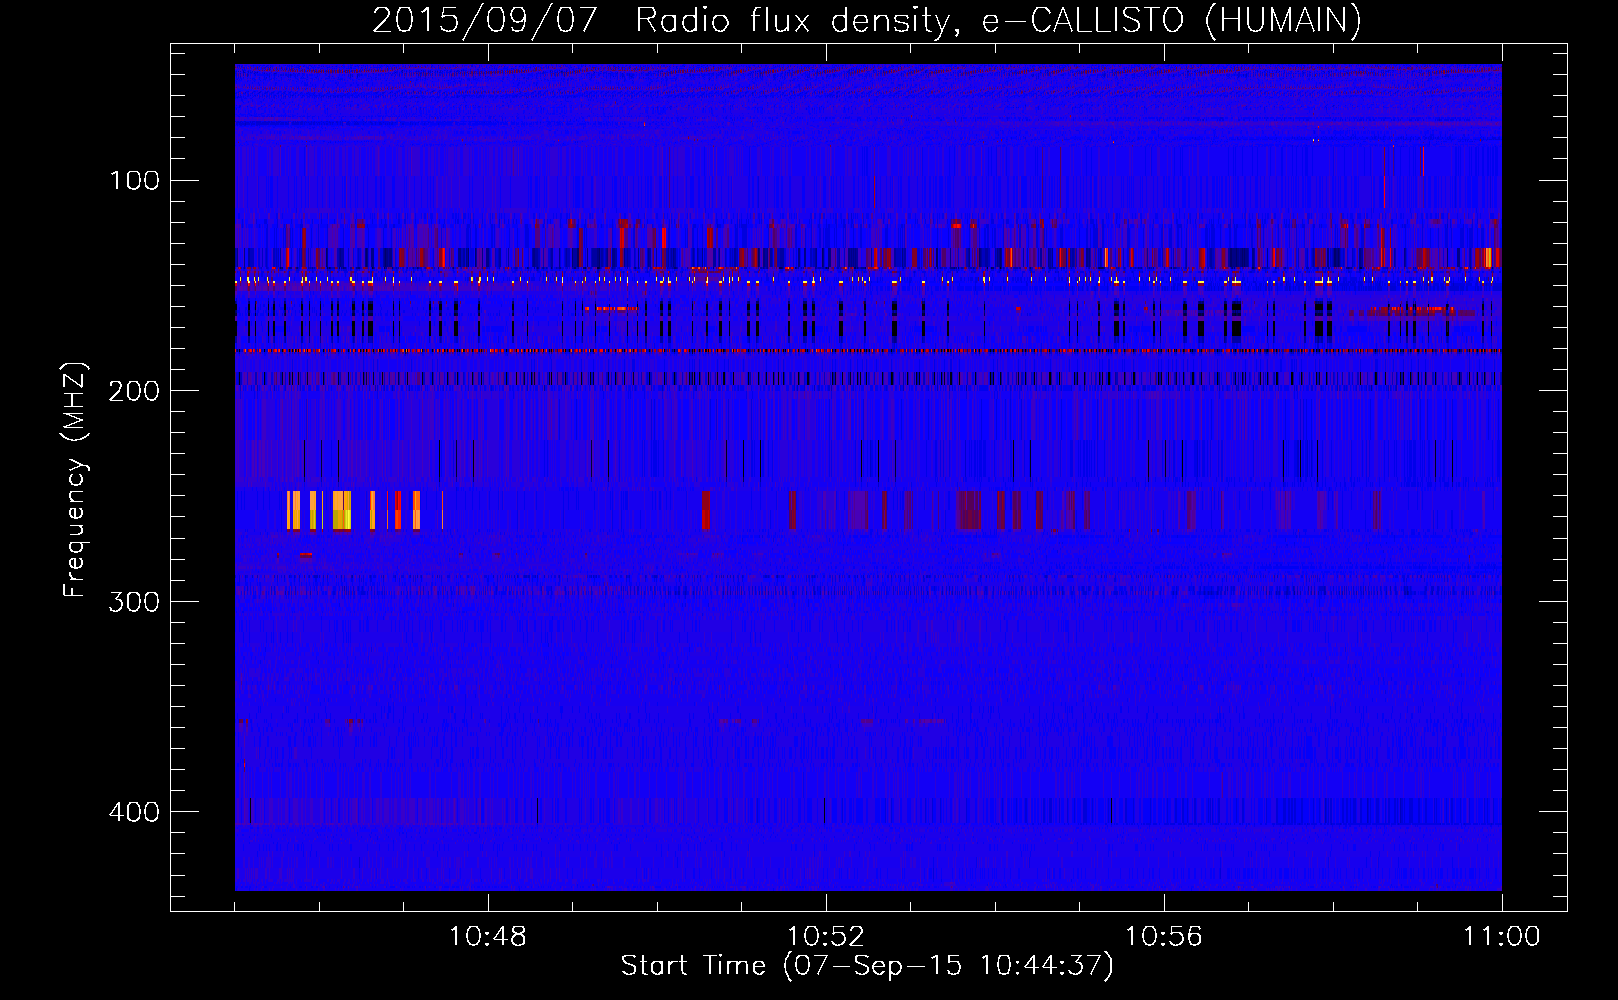Click the 'Frequency (MHZ)' y-axis label

click(x=75, y=480)
